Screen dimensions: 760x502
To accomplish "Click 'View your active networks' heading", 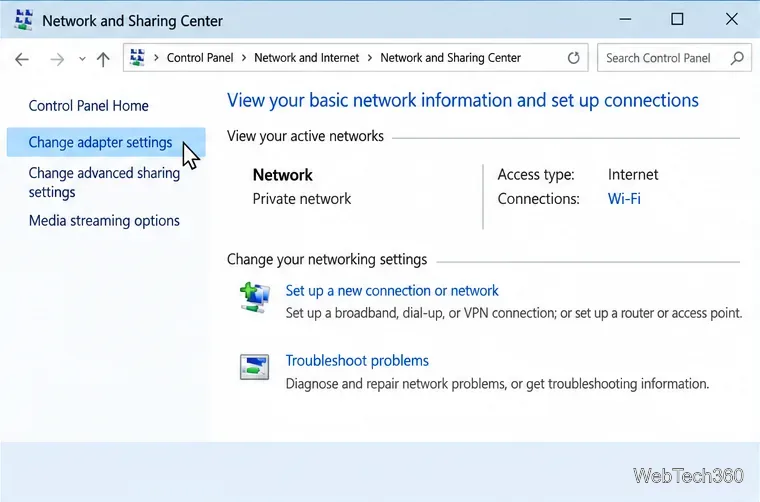I will tap(305, 136).
